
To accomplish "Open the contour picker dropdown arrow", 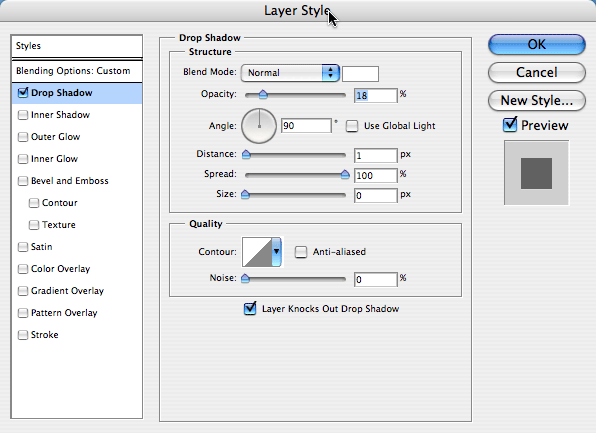I will (276, 252).
